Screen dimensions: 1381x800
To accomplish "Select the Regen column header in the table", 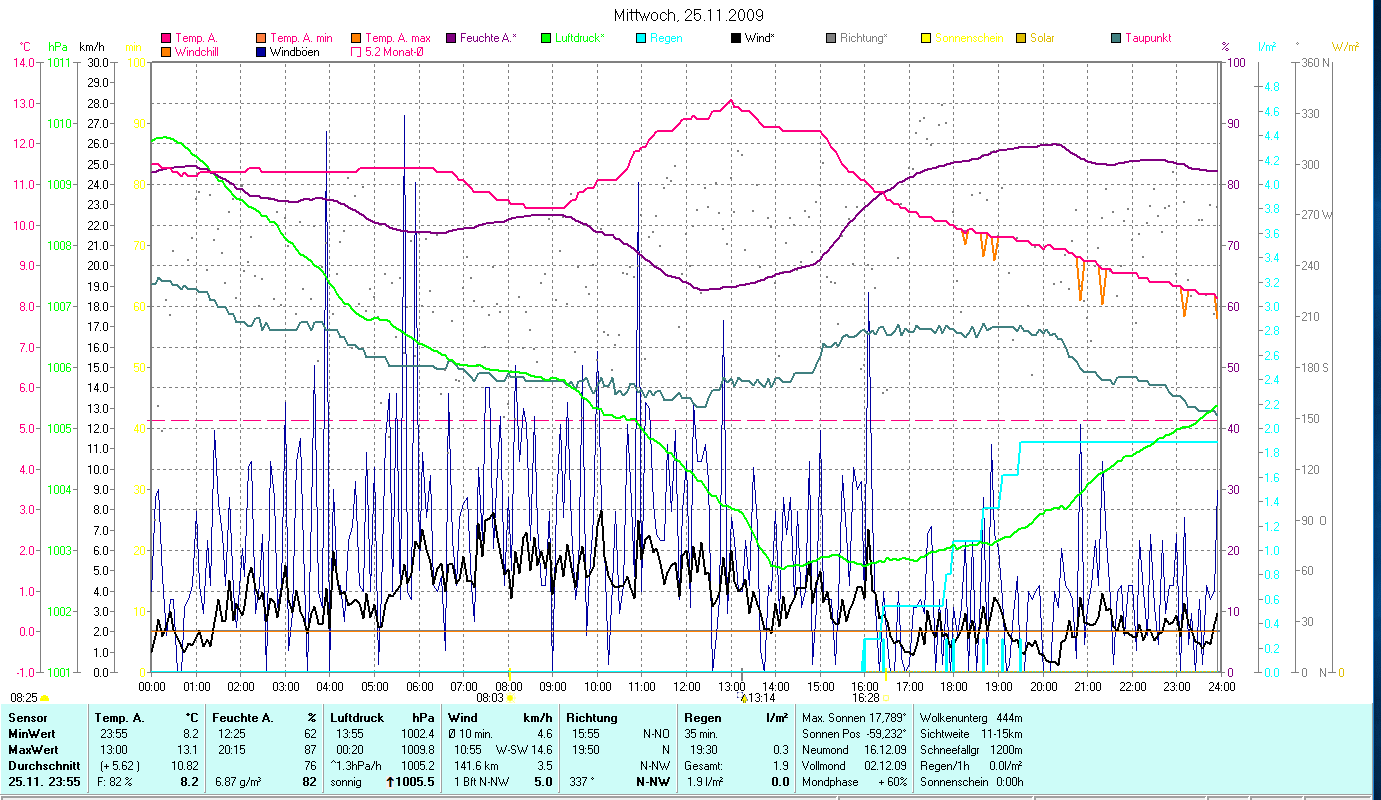I will [x=702, y=717].
